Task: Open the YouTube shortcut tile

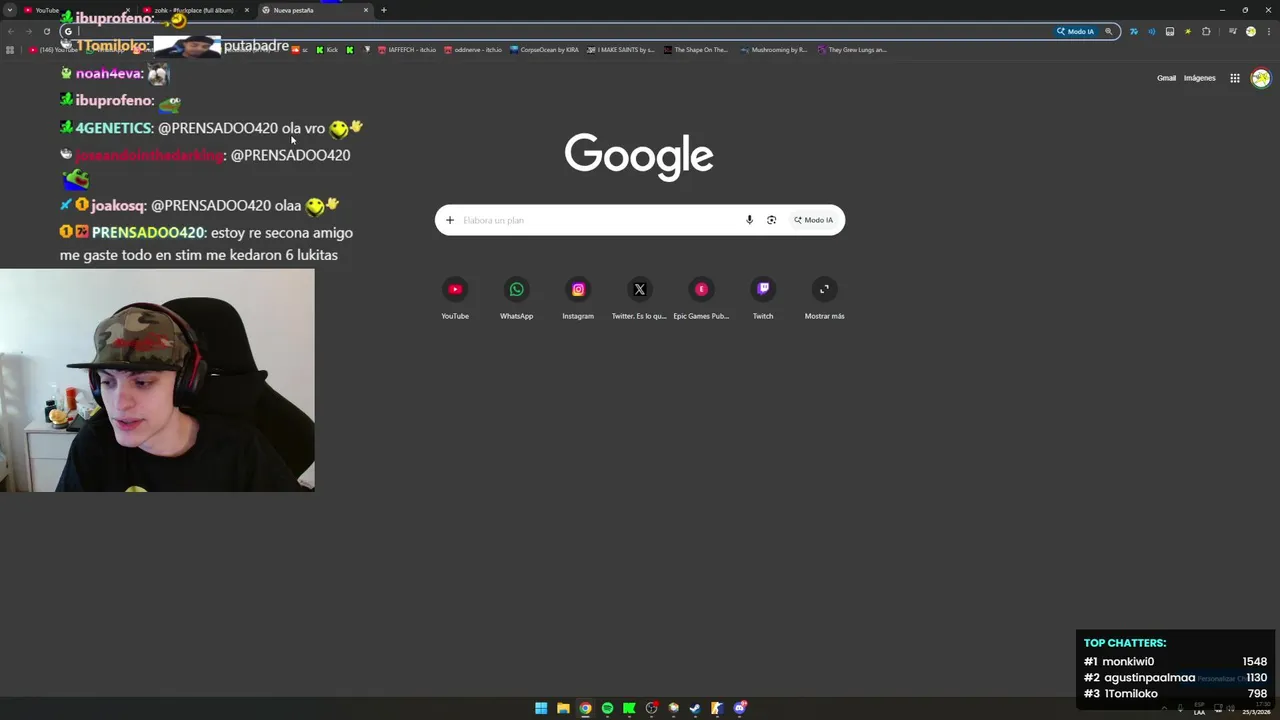Action: (455, 297)
